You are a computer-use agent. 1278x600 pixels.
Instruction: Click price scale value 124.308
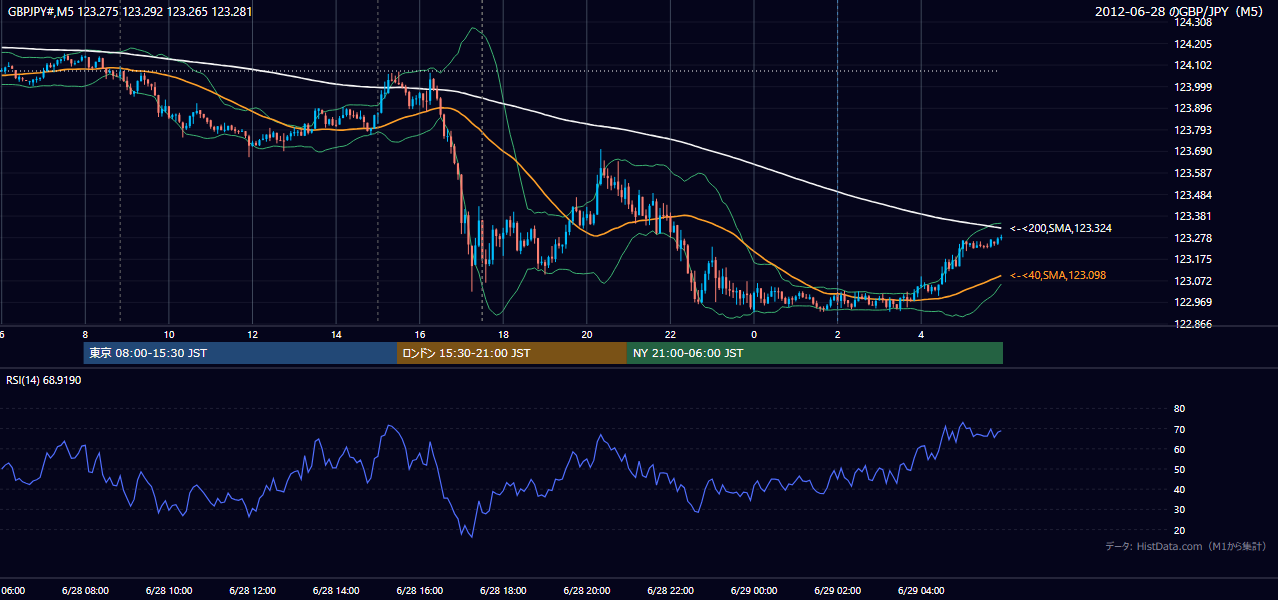(1194, 22)
